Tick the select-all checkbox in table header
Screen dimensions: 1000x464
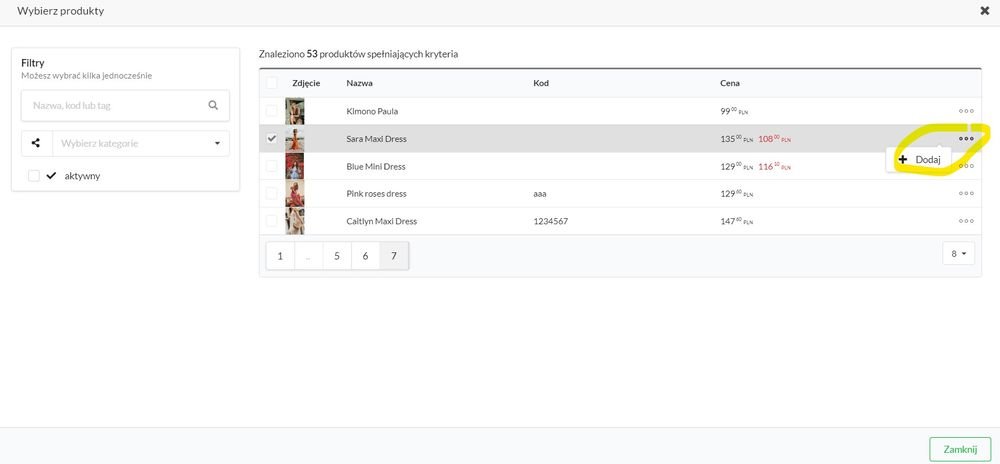272,83
